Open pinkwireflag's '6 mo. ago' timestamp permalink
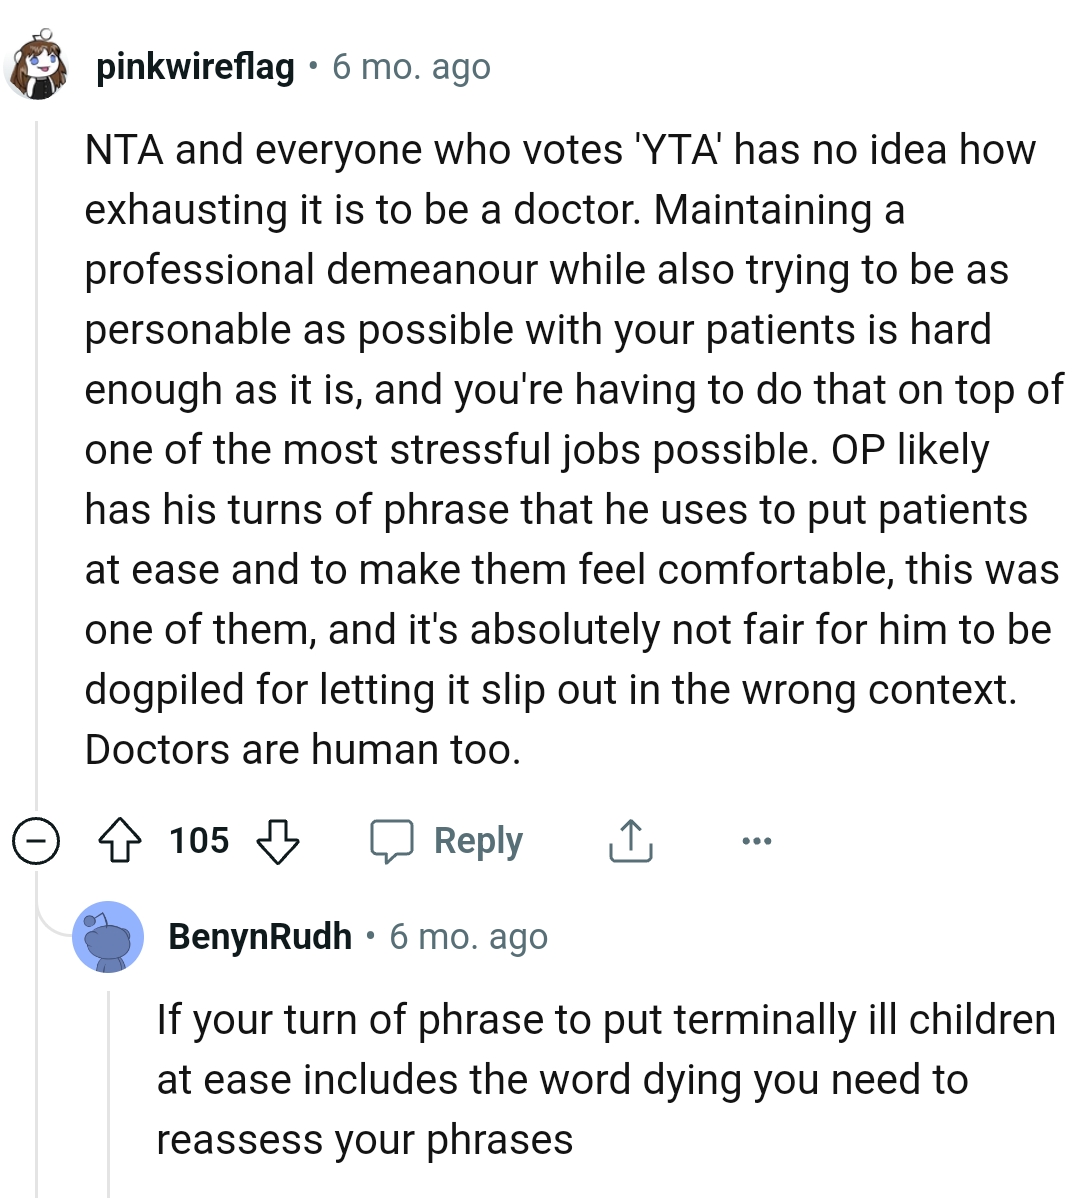Screen dimensions: 1080x1198 pyautogui.click(x=411, y=68)
